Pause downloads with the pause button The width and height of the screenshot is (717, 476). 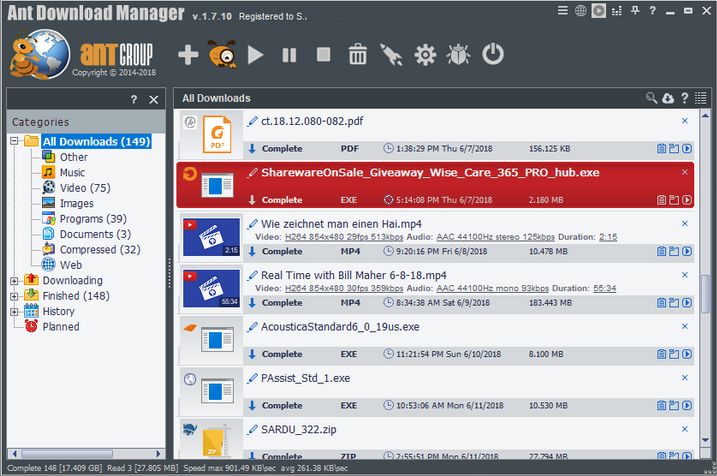(289, 55)
